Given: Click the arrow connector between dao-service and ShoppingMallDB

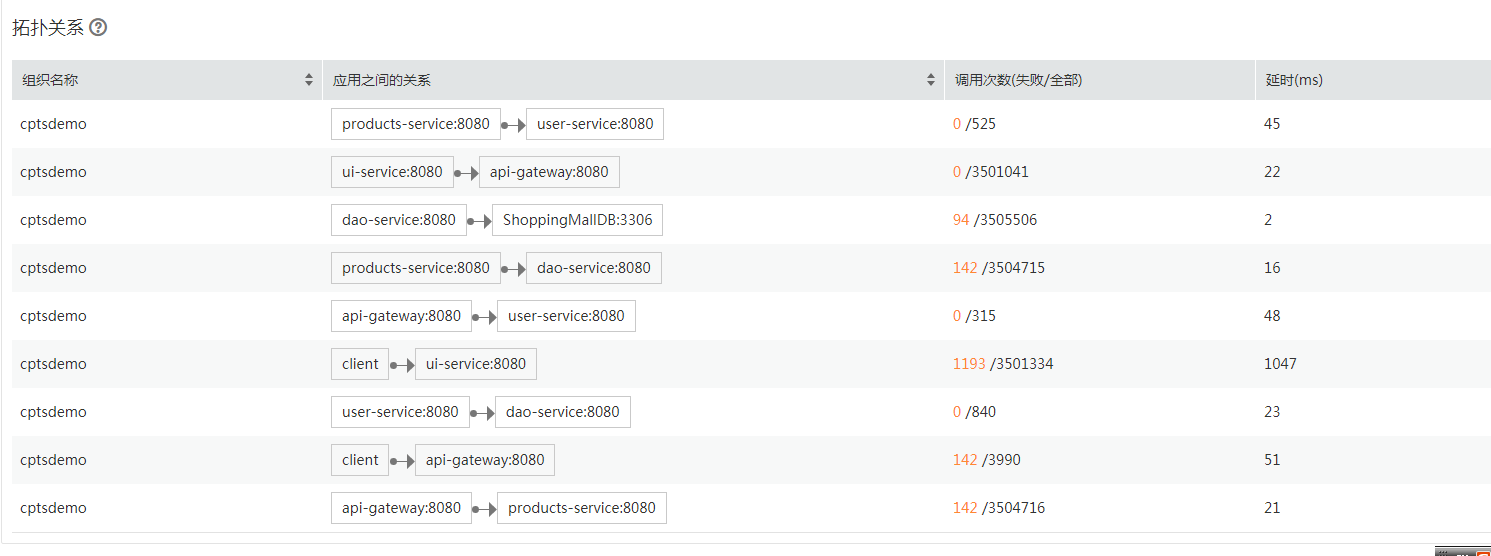Looking at the screenshot, I should (x=479, y=220).
